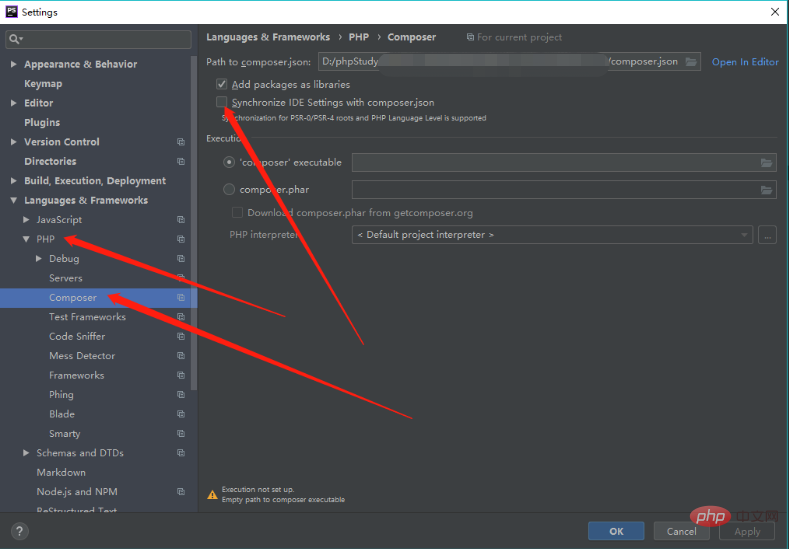Screen dimensions: 789x549
Task: Click project-level icon next to Debug
Action: click(181, 259)
